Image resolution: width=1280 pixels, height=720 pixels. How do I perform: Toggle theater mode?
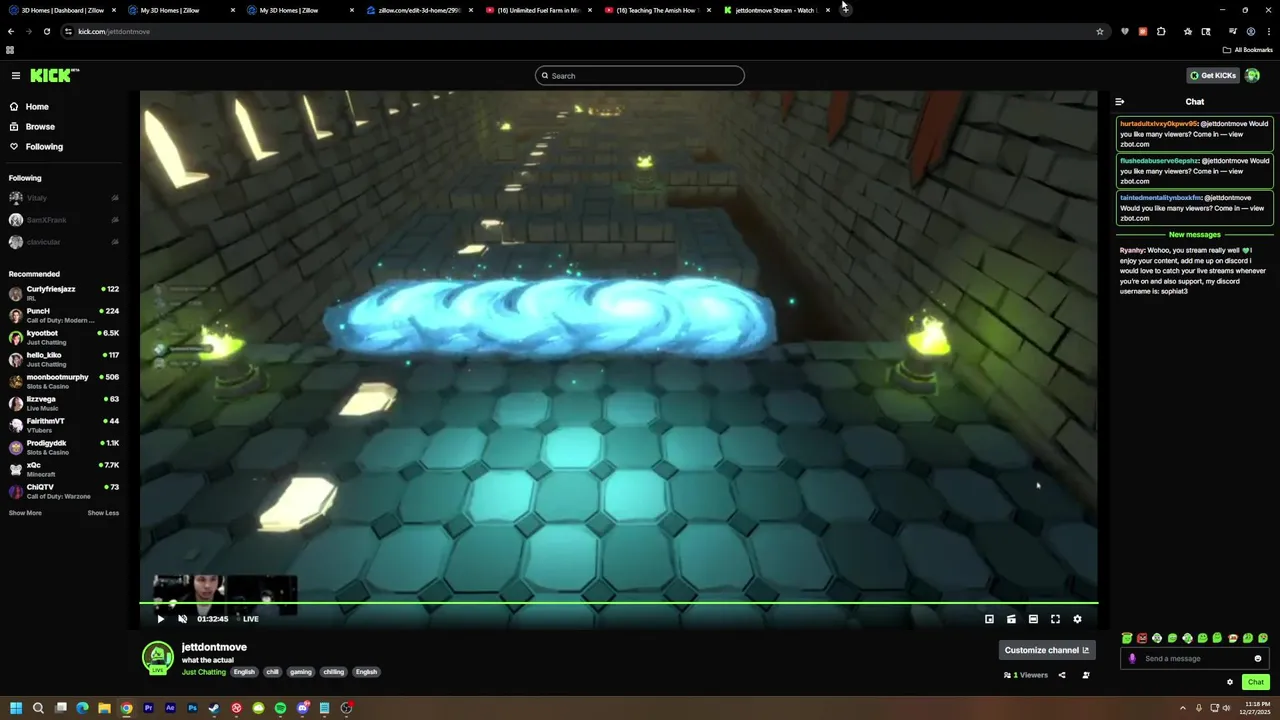click(x=1033, y=619)
